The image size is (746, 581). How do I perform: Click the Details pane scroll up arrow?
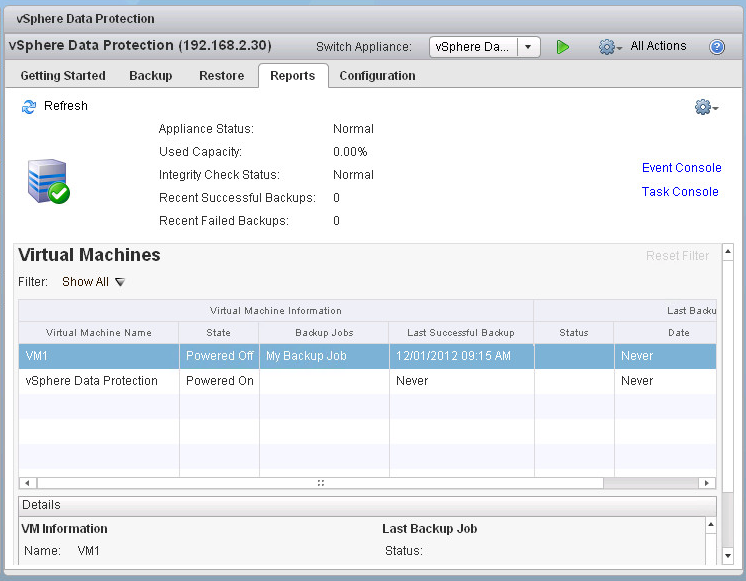point(710,525)
